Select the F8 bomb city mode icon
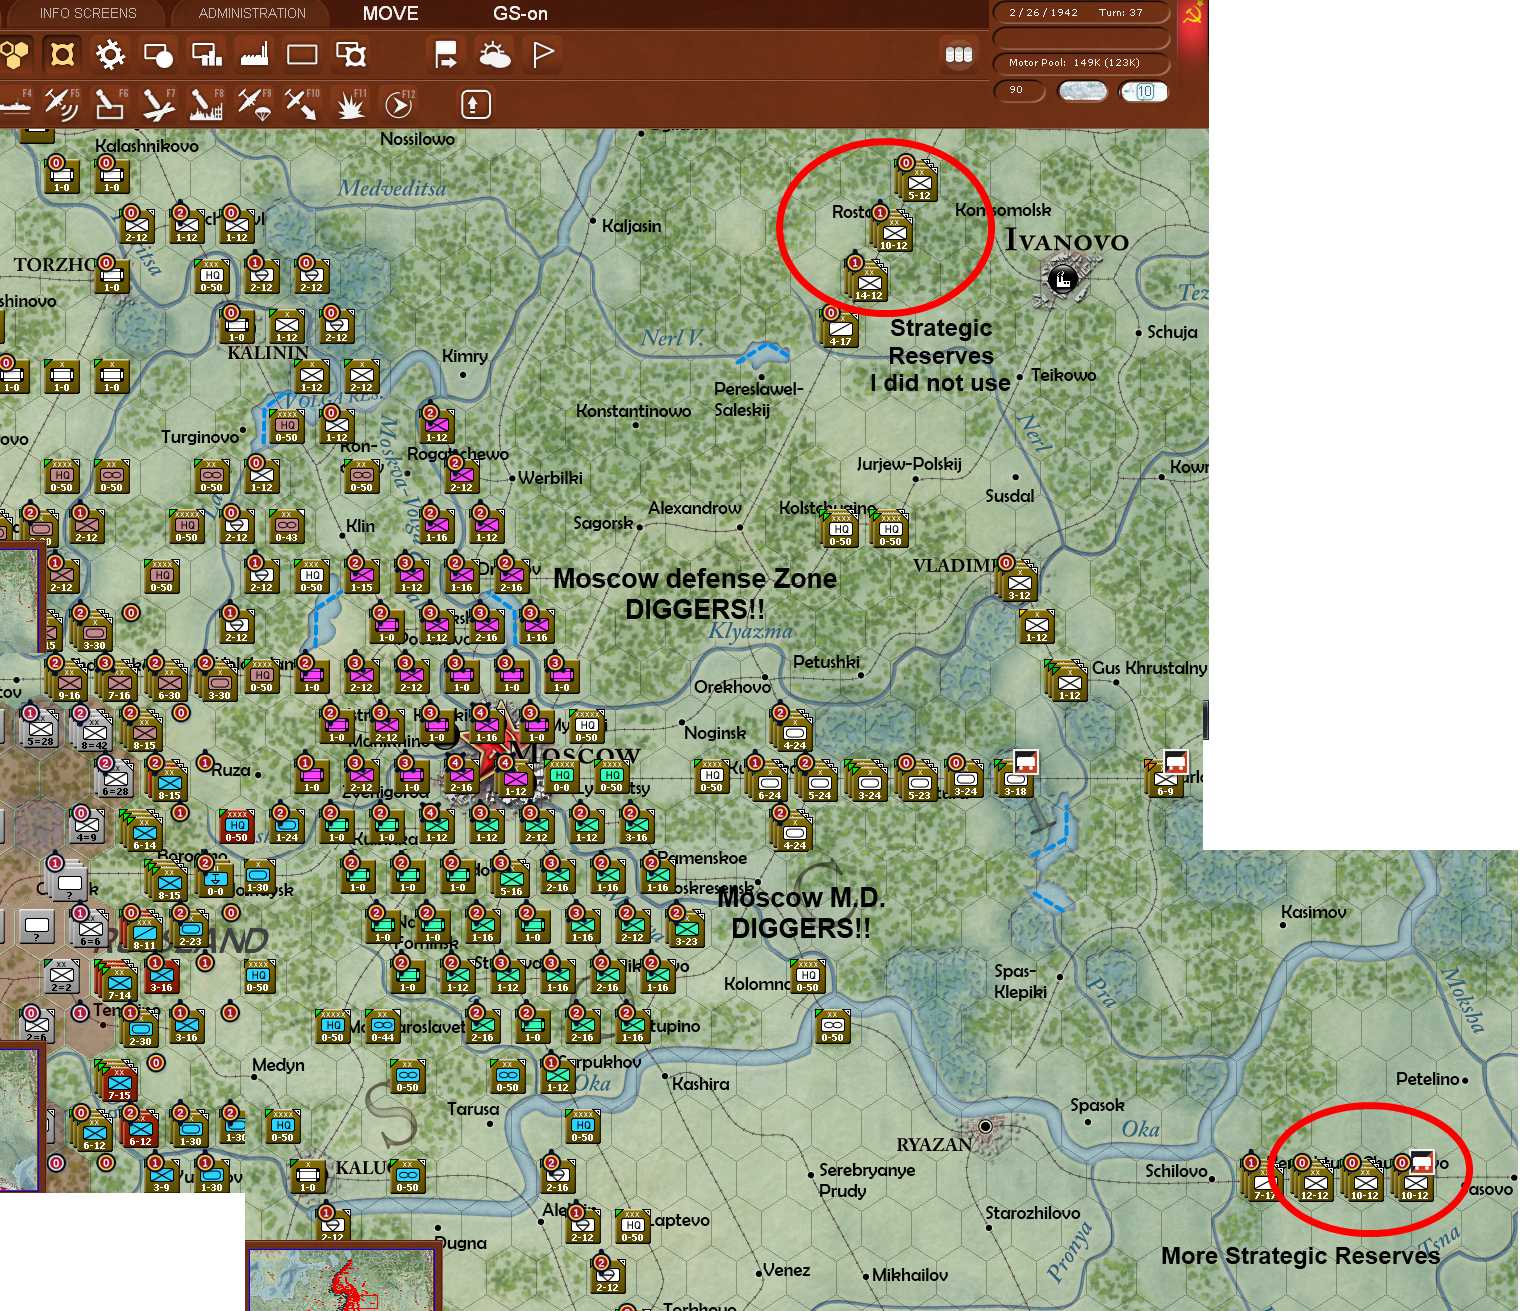 click(x=206, y=103)
